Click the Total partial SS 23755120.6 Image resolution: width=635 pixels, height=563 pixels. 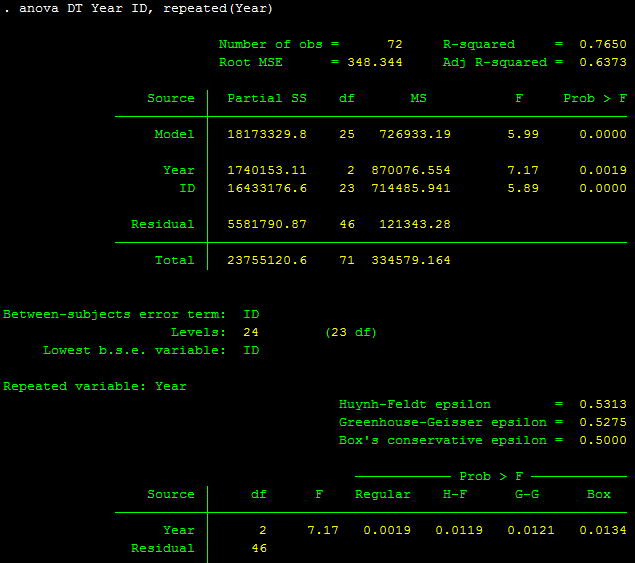tap(267, 261)
